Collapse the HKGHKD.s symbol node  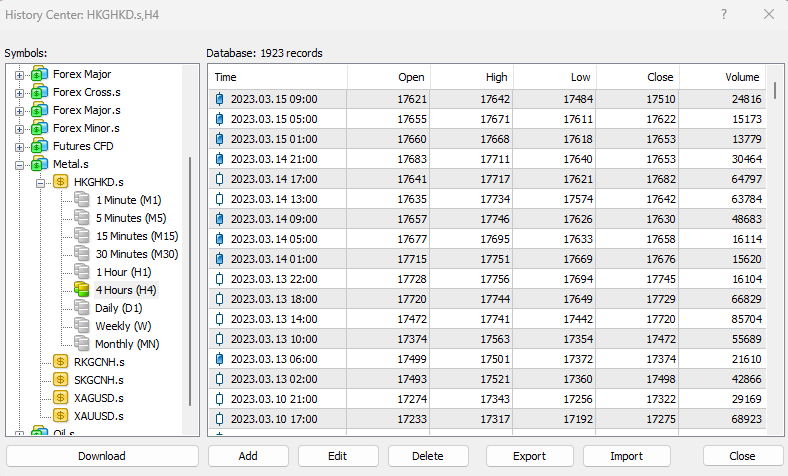(41, 182)
